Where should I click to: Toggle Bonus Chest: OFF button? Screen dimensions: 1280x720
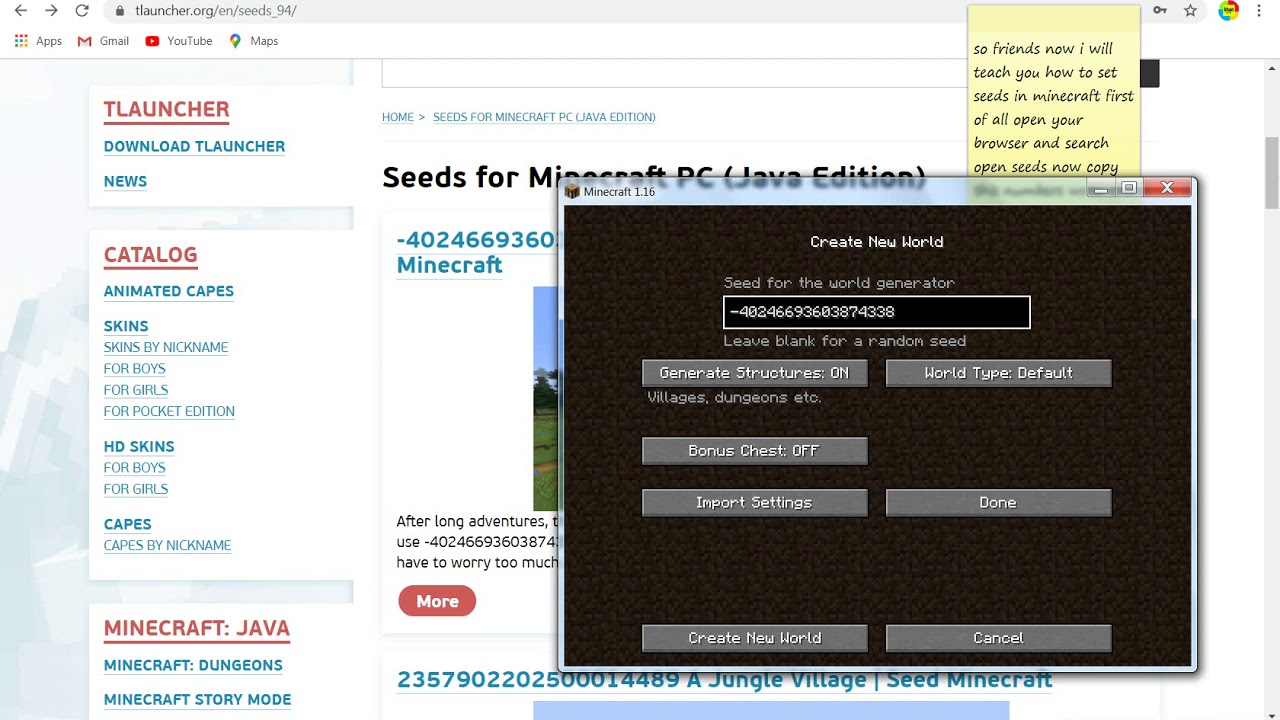pos(754,451)
